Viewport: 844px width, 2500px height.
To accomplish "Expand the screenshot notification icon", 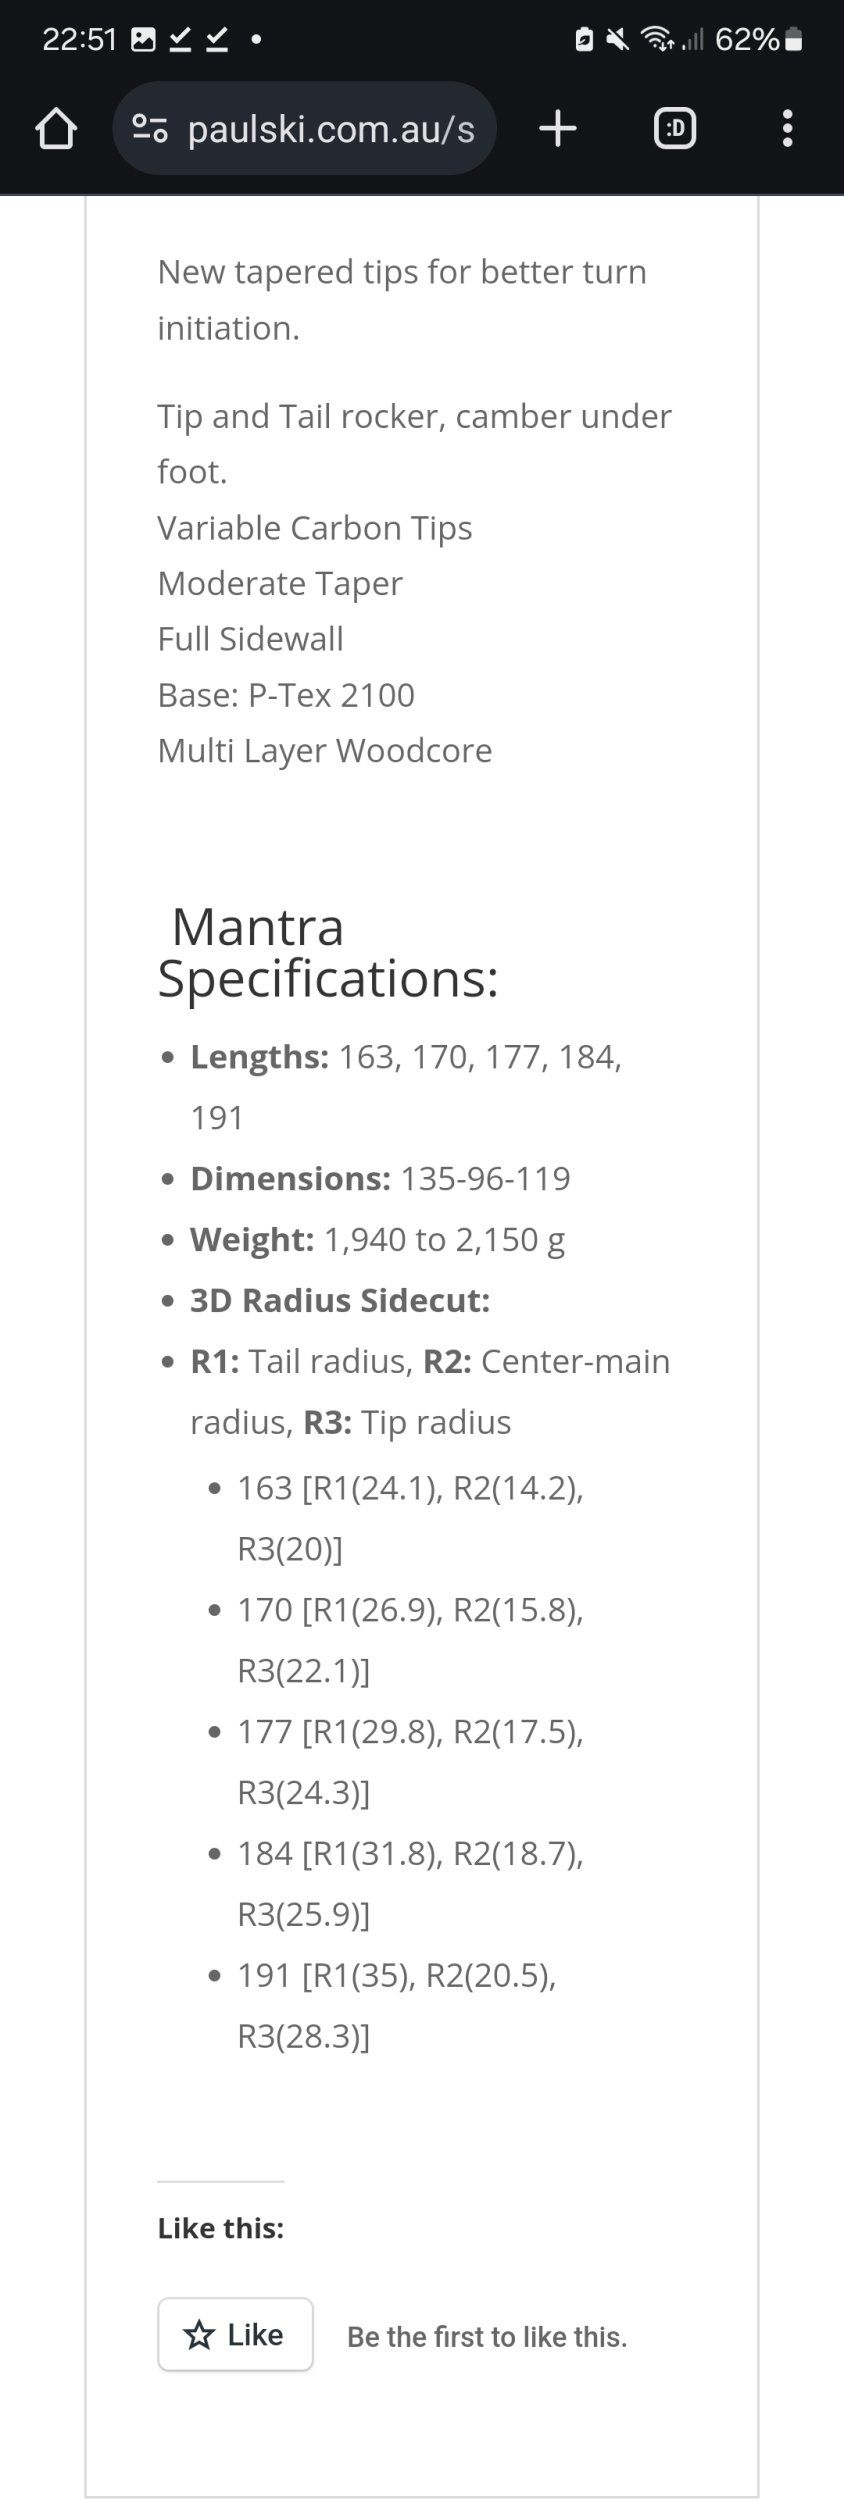I will [x=145, y=40].
